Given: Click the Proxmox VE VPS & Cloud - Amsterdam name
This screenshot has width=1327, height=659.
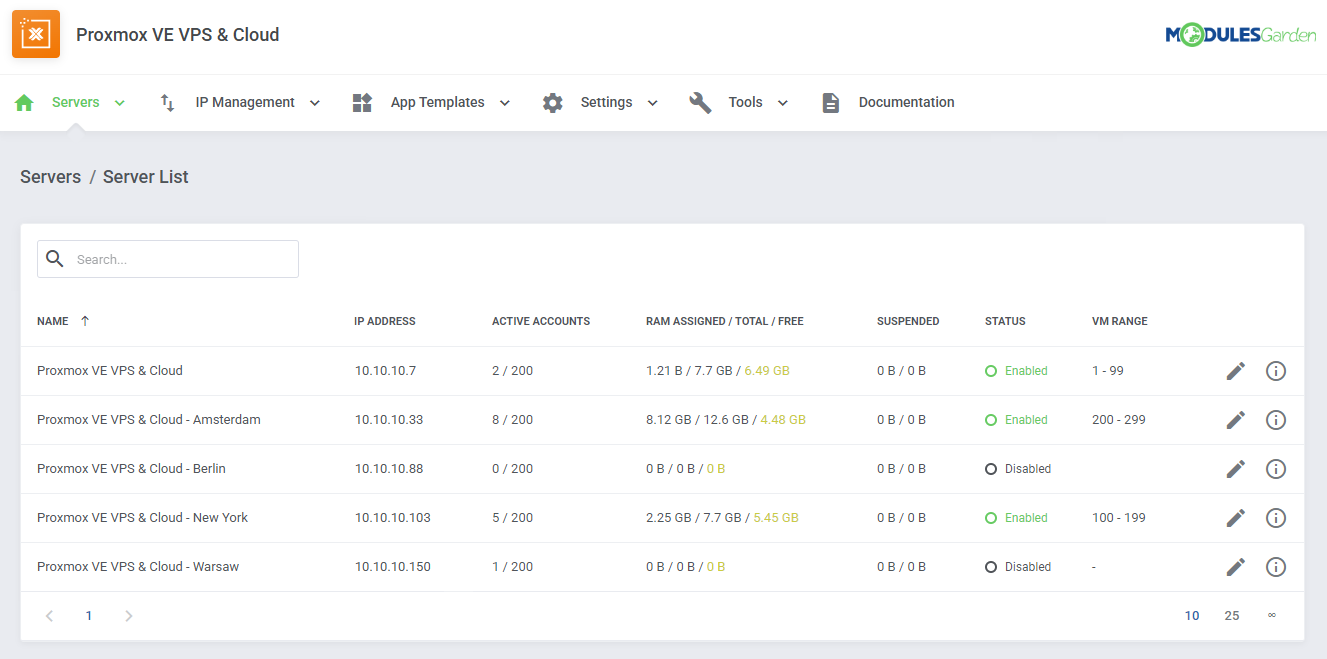Looking at the screenshot, I should (149, 420).
